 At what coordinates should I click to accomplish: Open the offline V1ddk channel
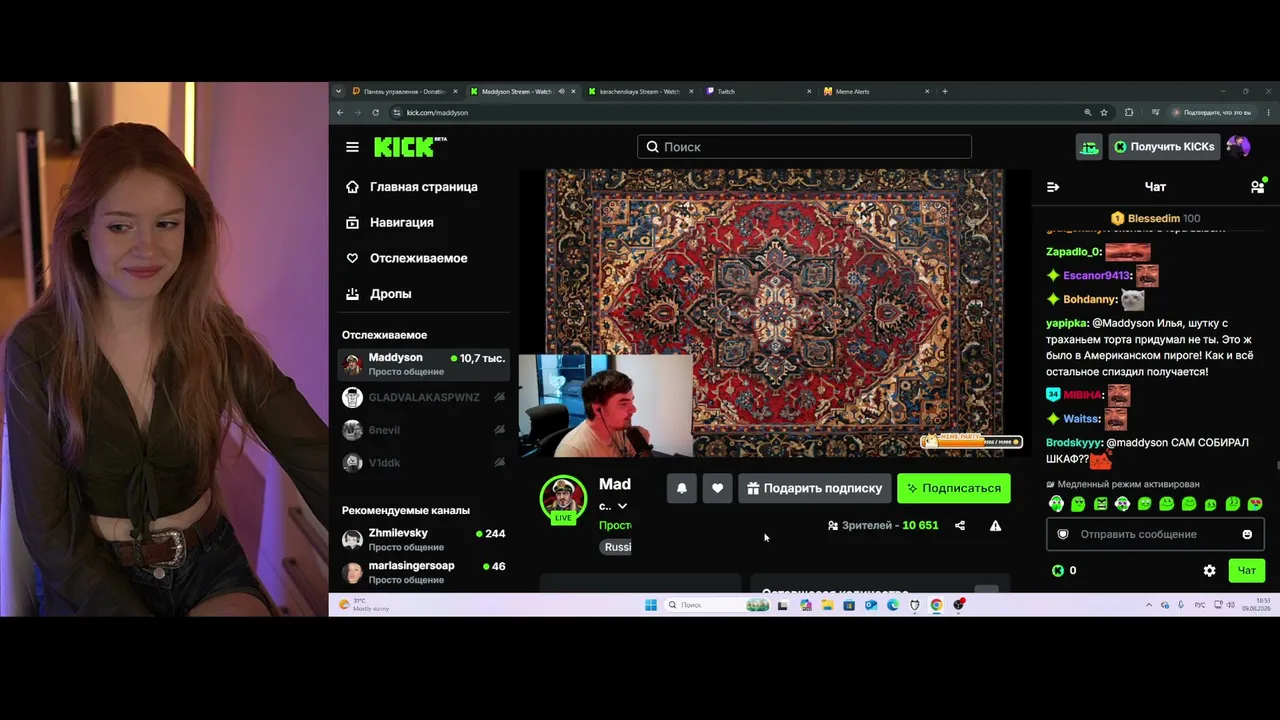(x=424, y=463)
